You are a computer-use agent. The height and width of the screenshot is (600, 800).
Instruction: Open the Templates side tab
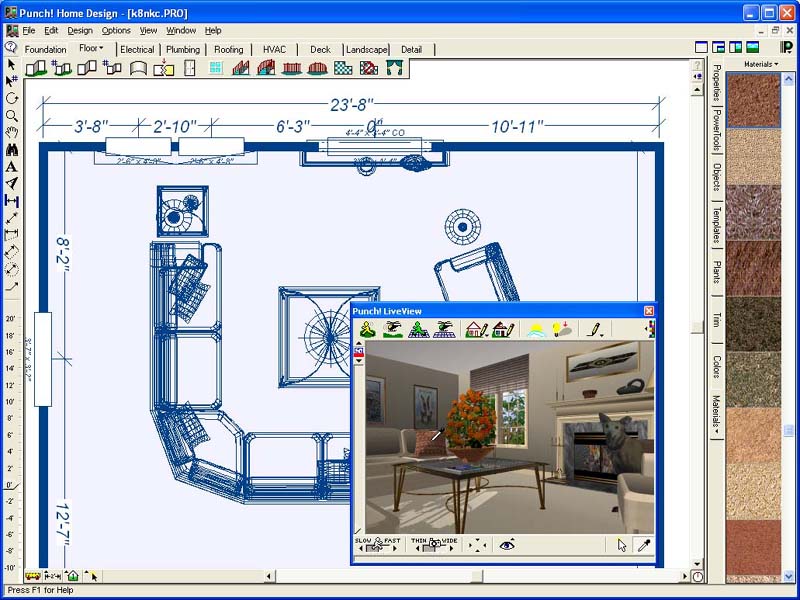click(716, 224)
